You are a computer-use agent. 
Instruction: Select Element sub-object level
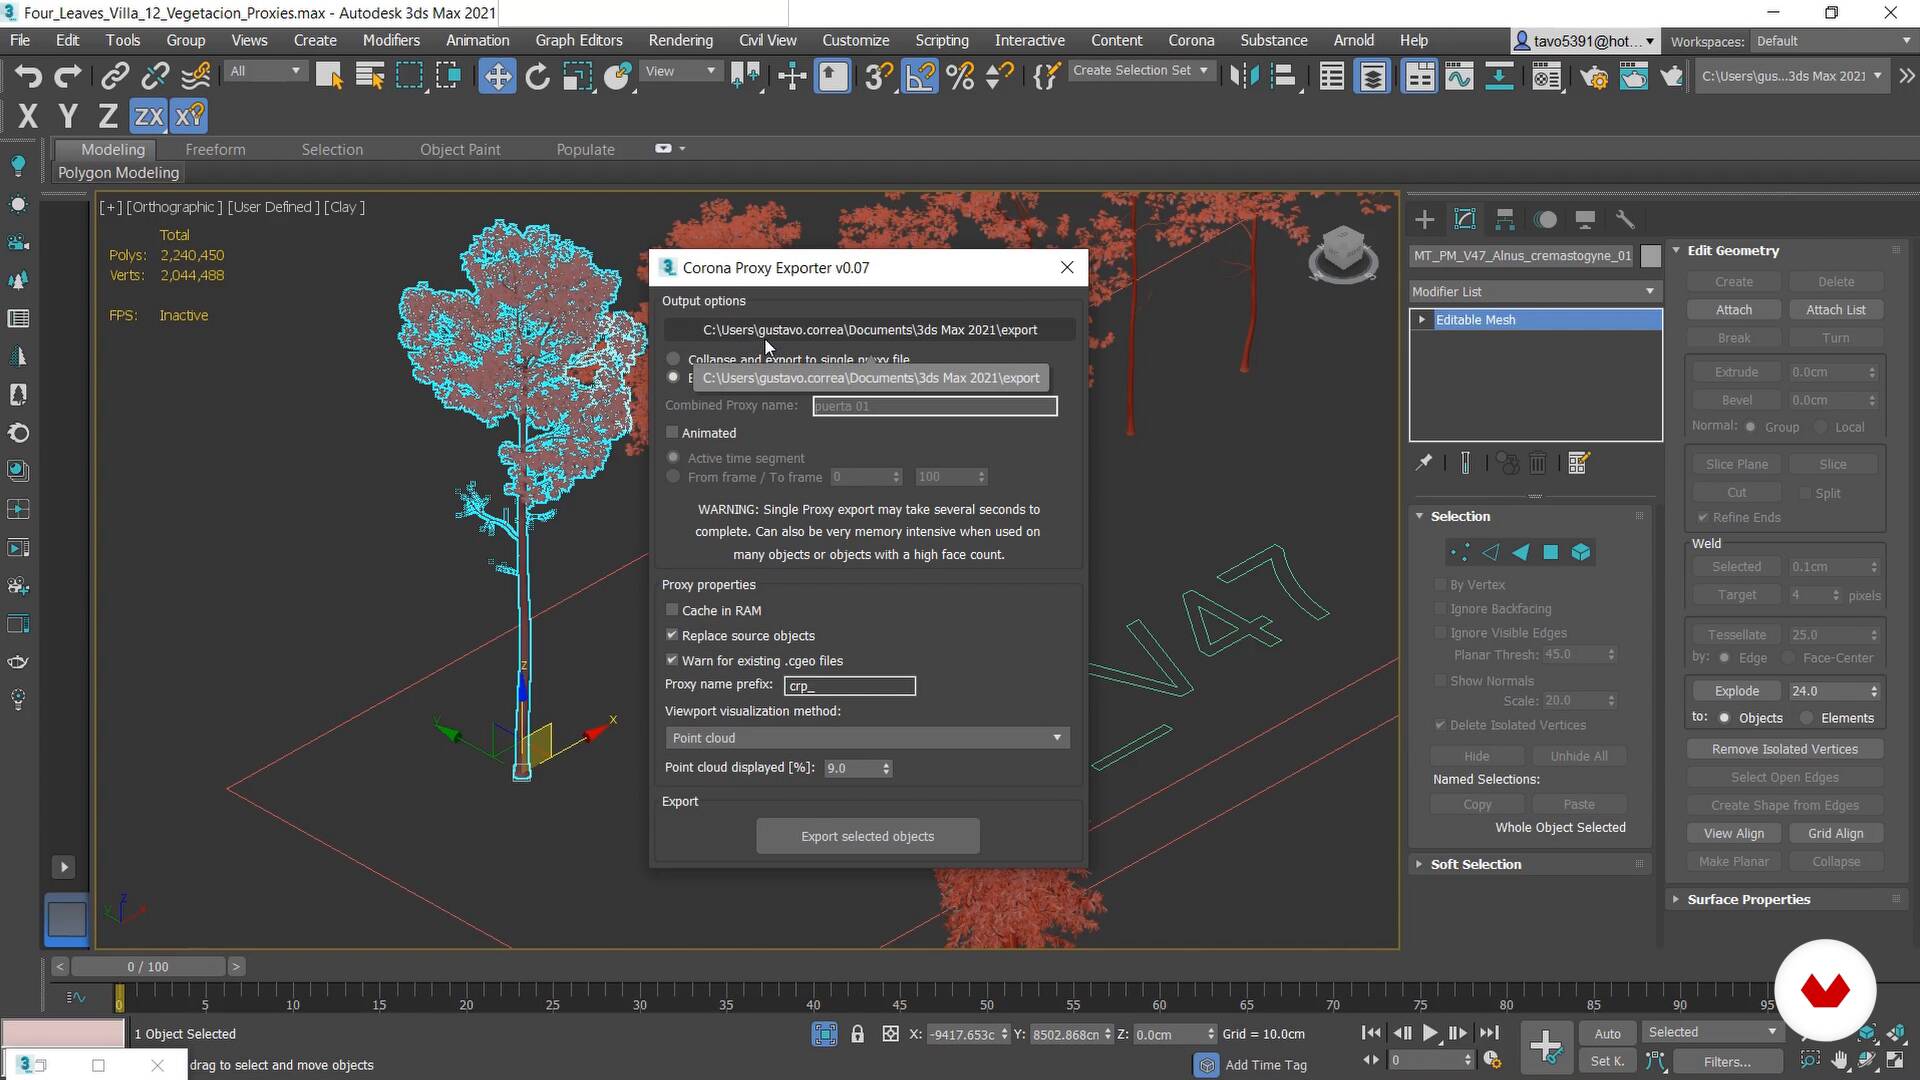point(1581,552)
